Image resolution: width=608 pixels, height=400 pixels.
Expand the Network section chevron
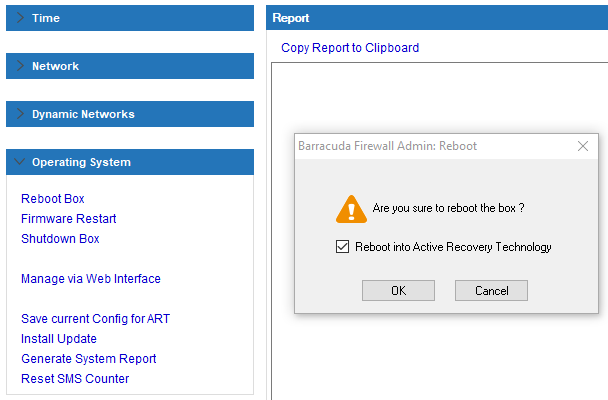click(20, 66)
